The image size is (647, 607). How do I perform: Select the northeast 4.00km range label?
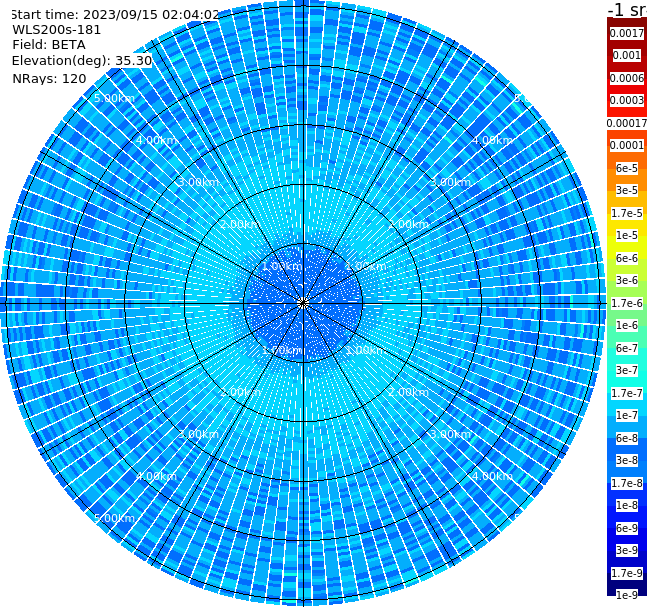coord(492,140)
